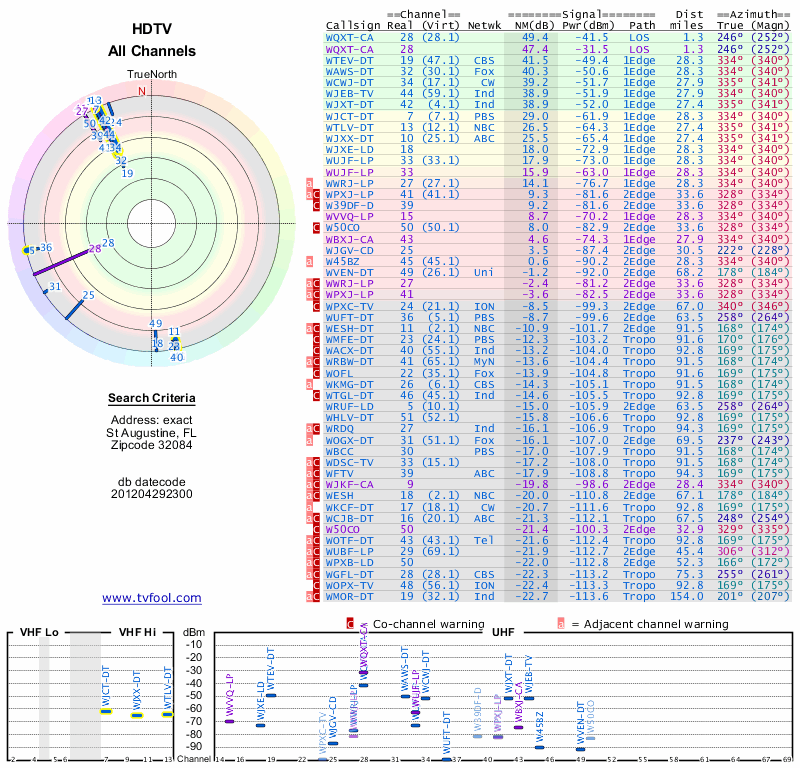
Task: Click the purple channel 28 bar on radar
Action: pyautogui.click(x=61, y=262)
